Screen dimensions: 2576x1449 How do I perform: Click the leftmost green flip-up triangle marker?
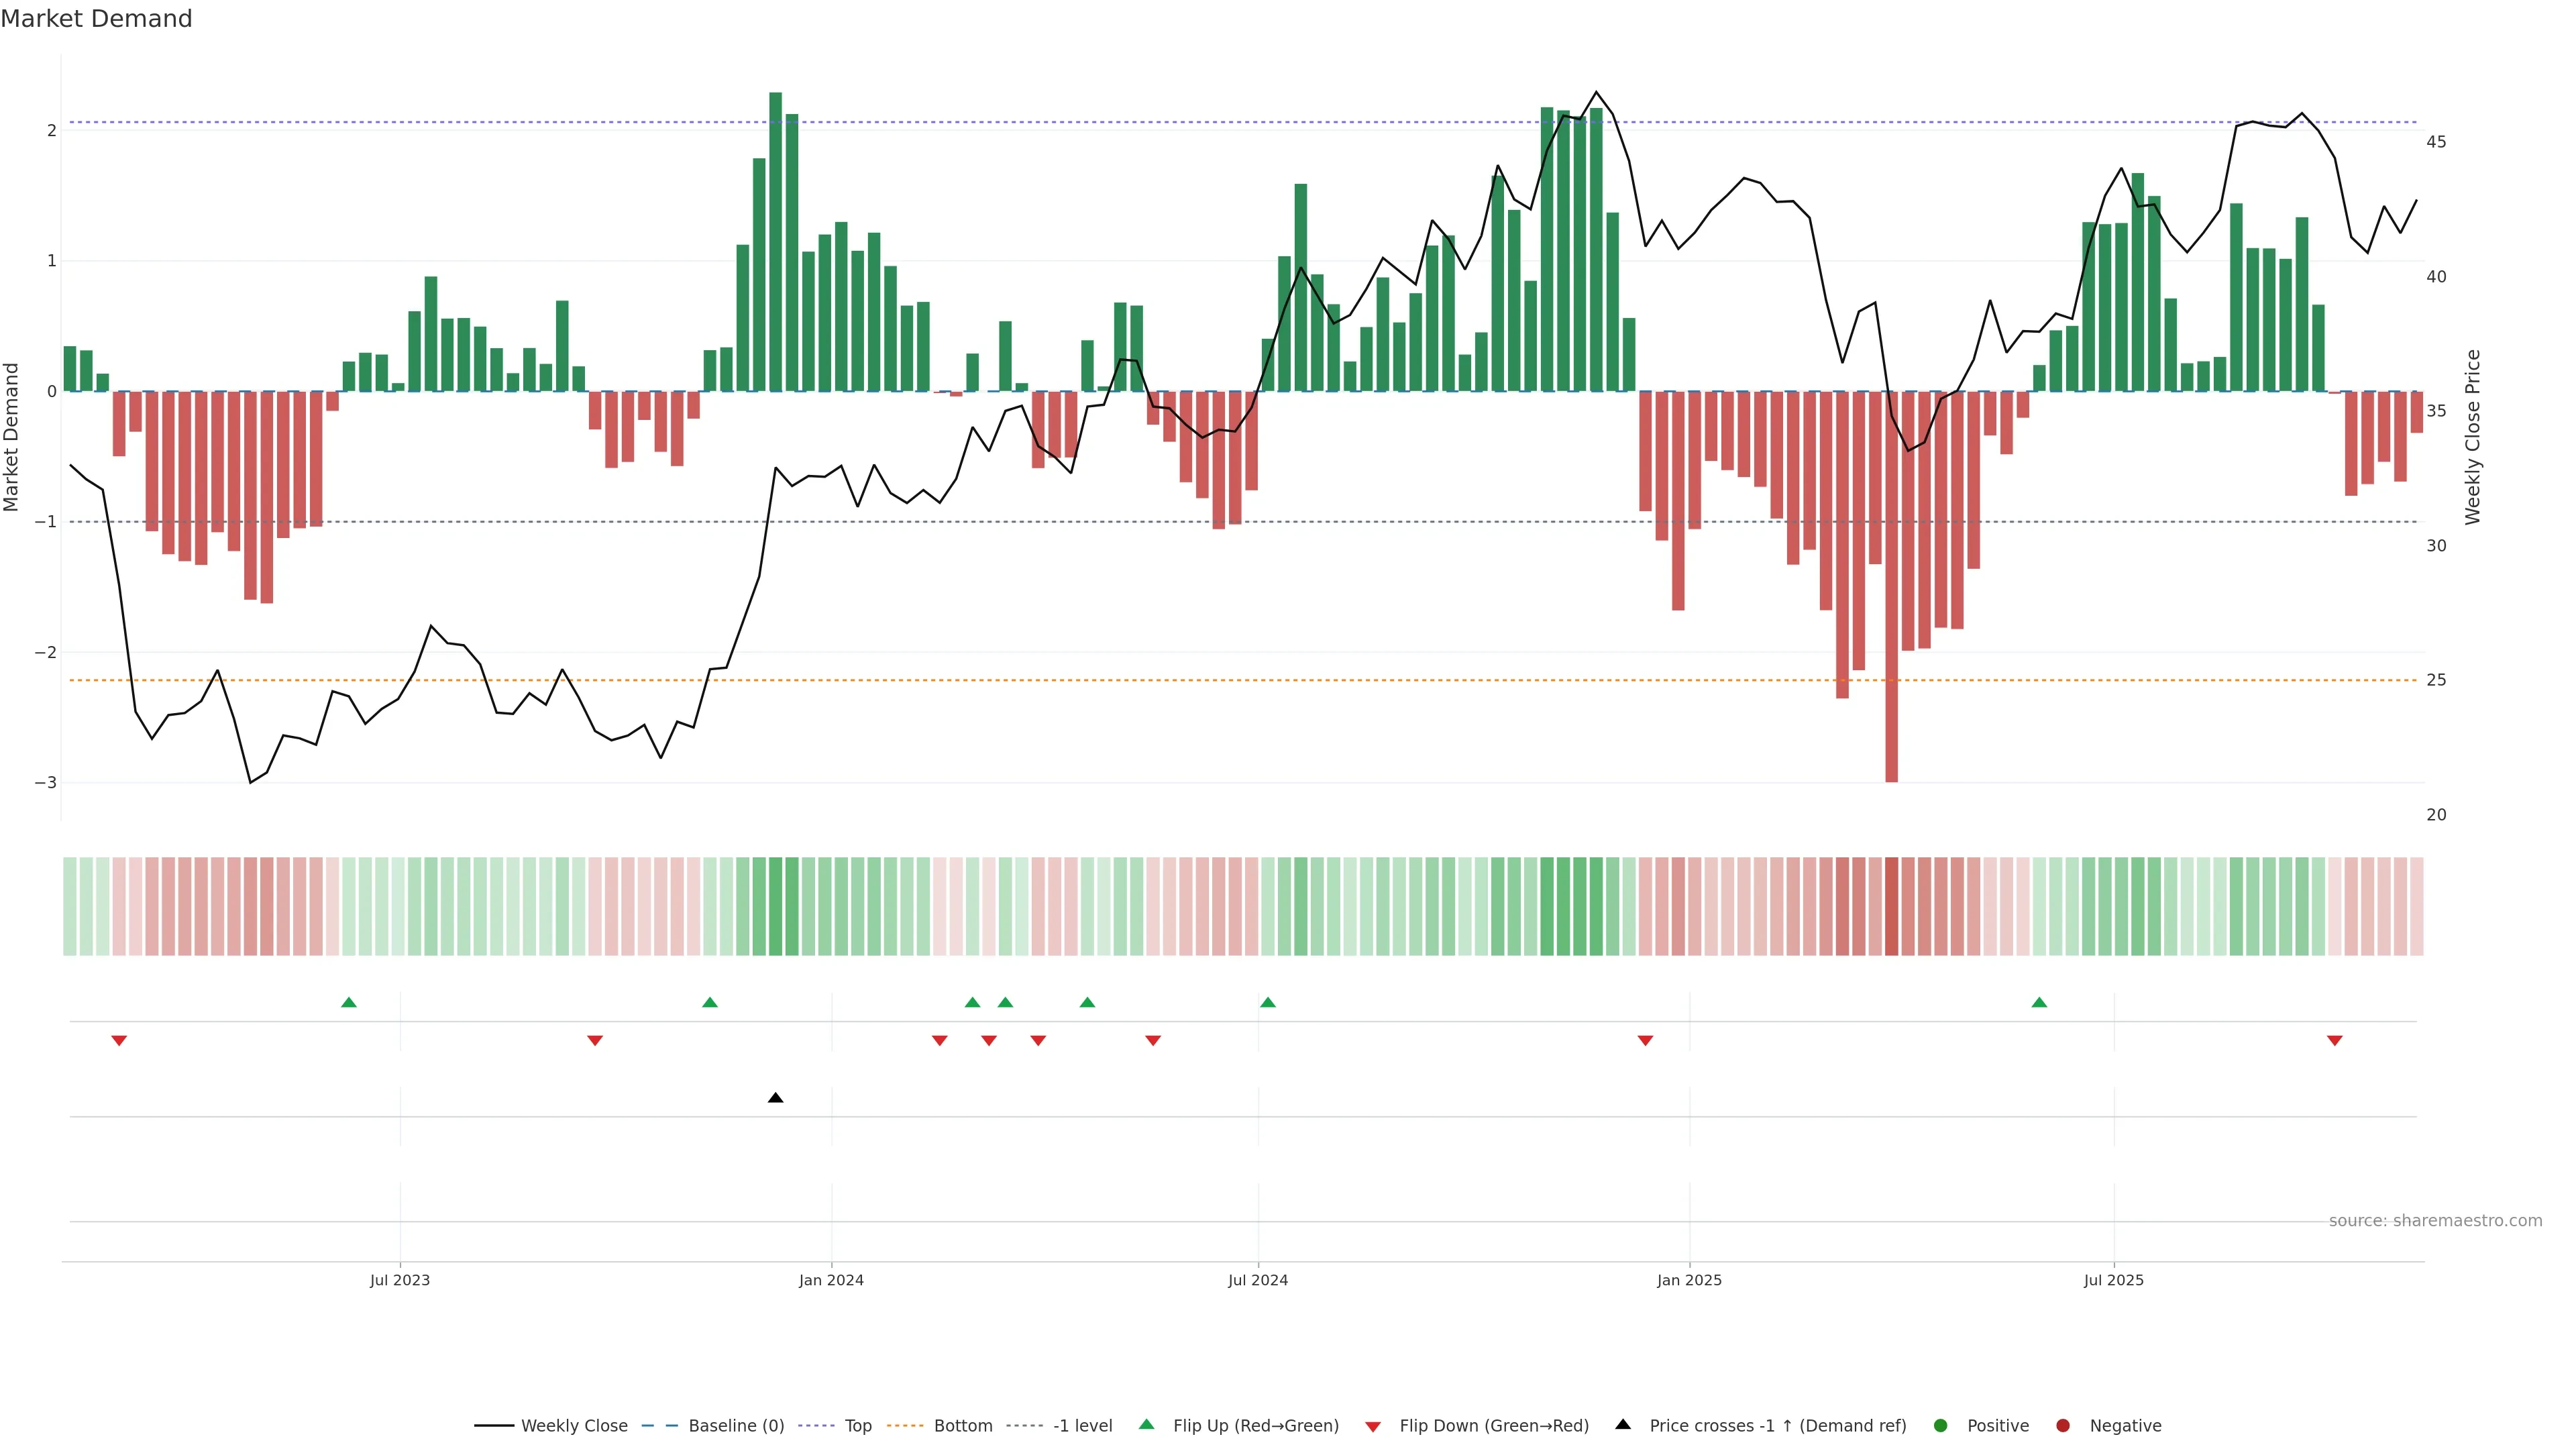tap(349, 1002)
